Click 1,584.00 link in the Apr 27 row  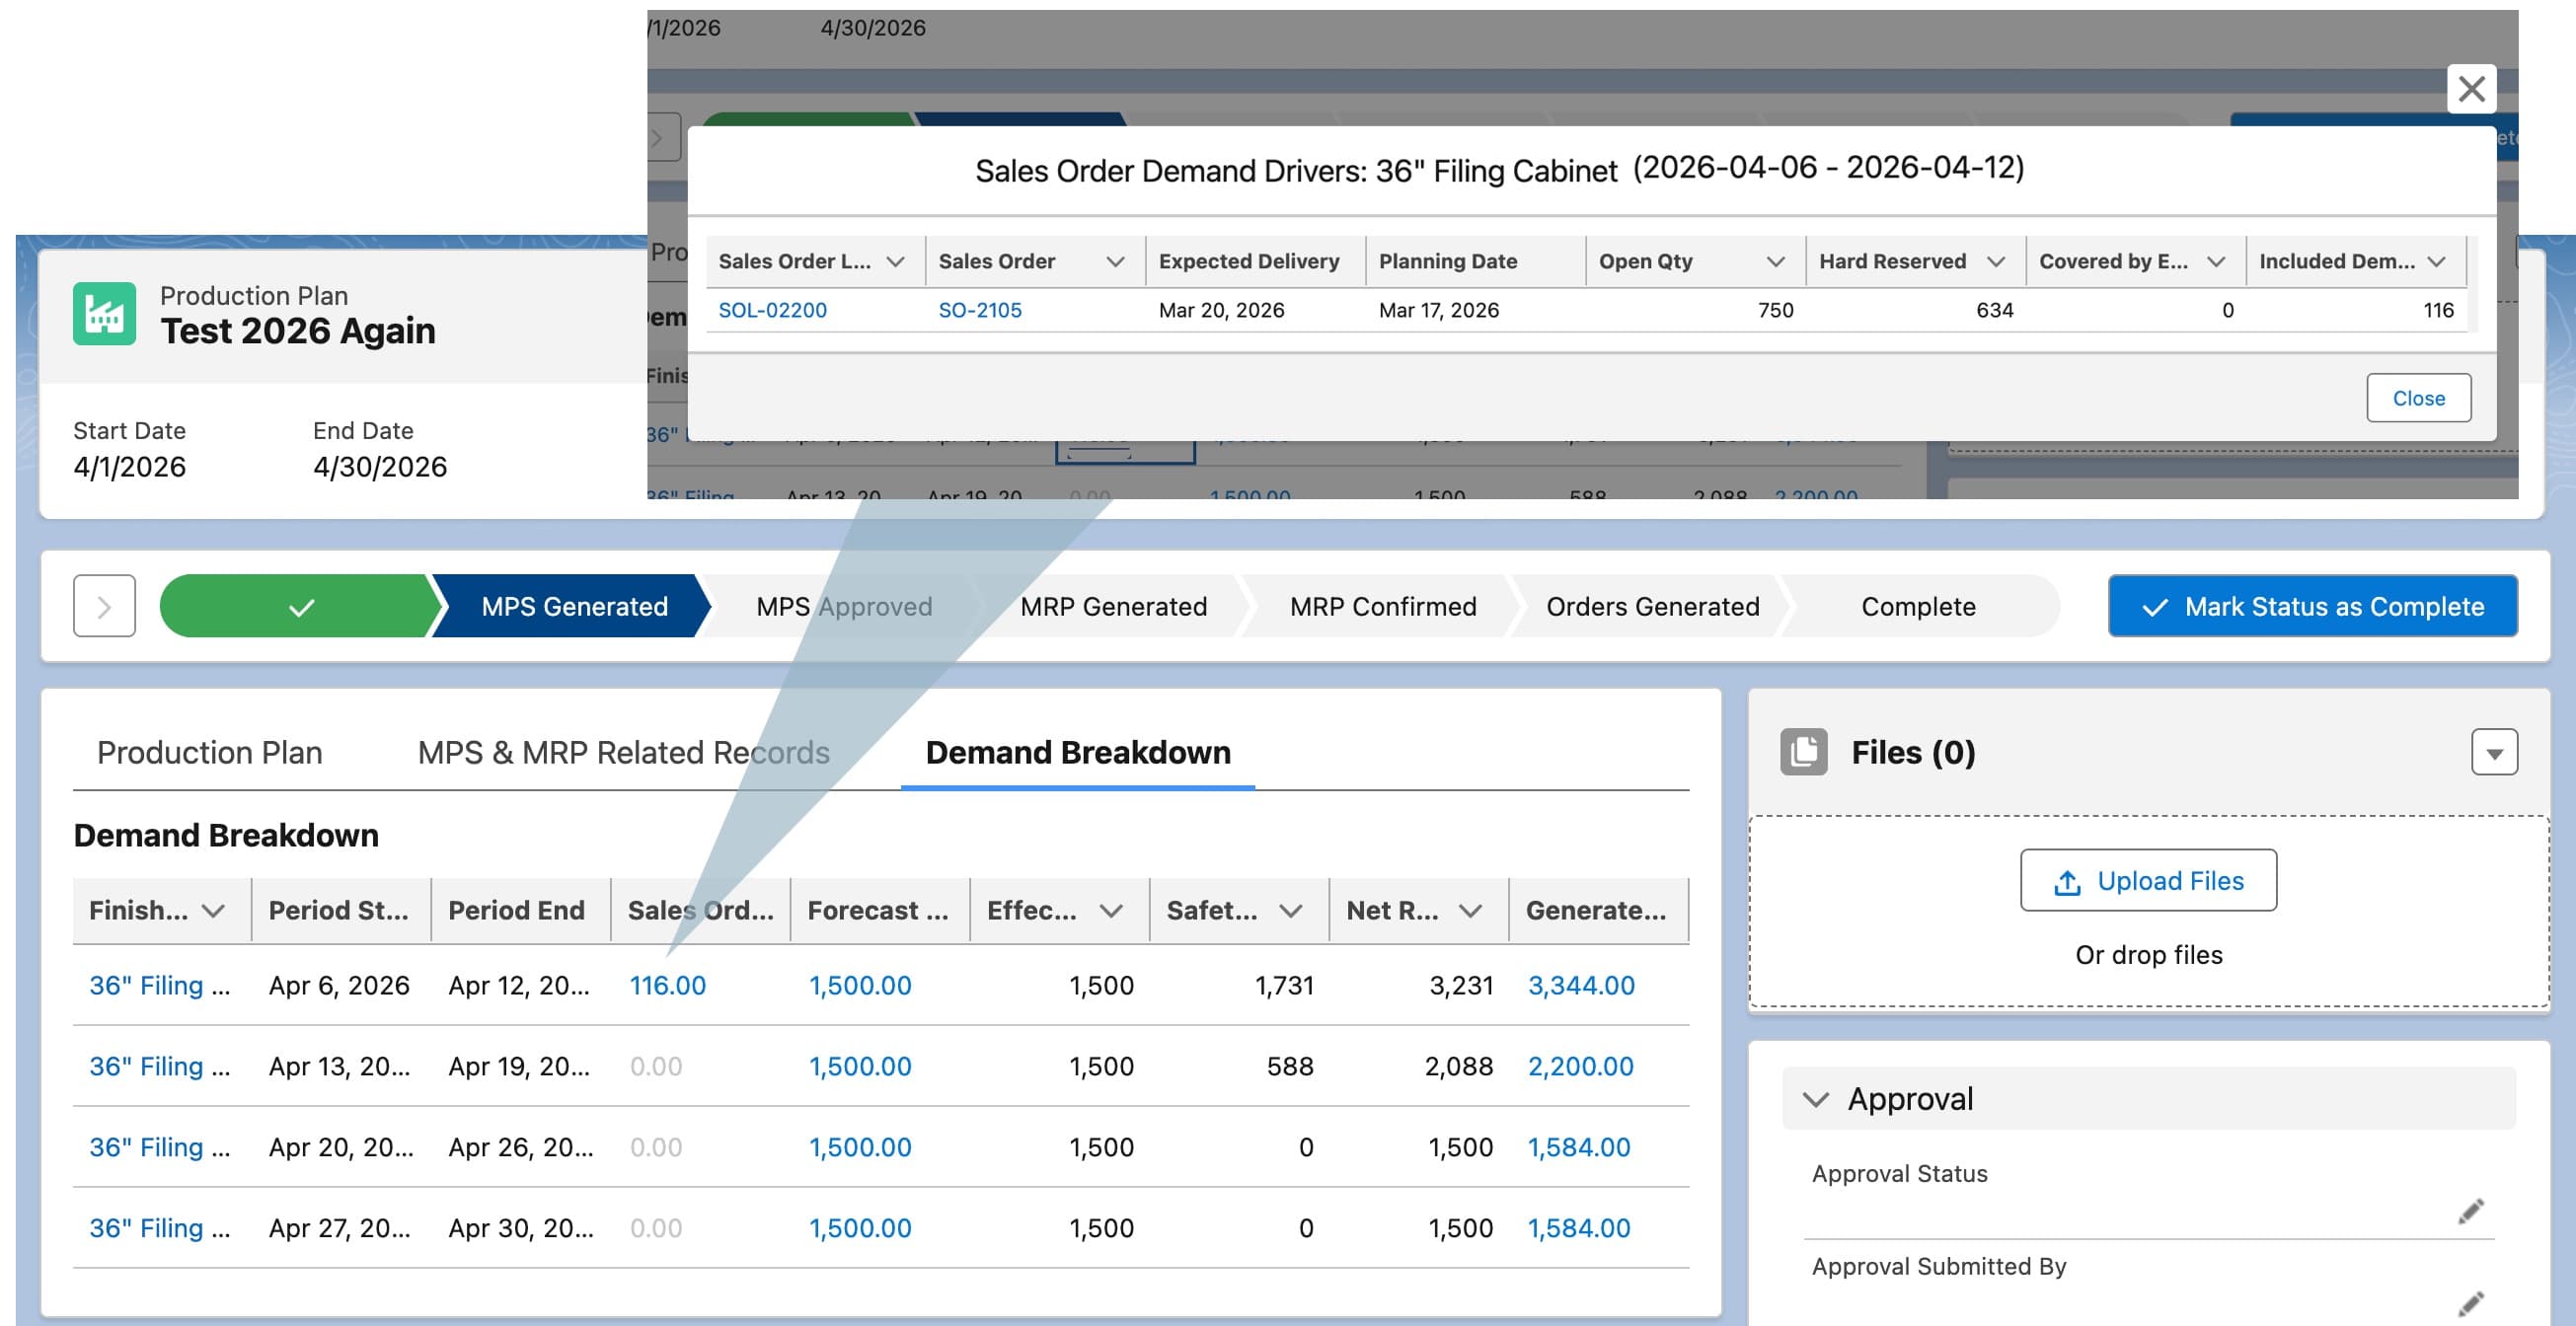tap(1578, 1228)
